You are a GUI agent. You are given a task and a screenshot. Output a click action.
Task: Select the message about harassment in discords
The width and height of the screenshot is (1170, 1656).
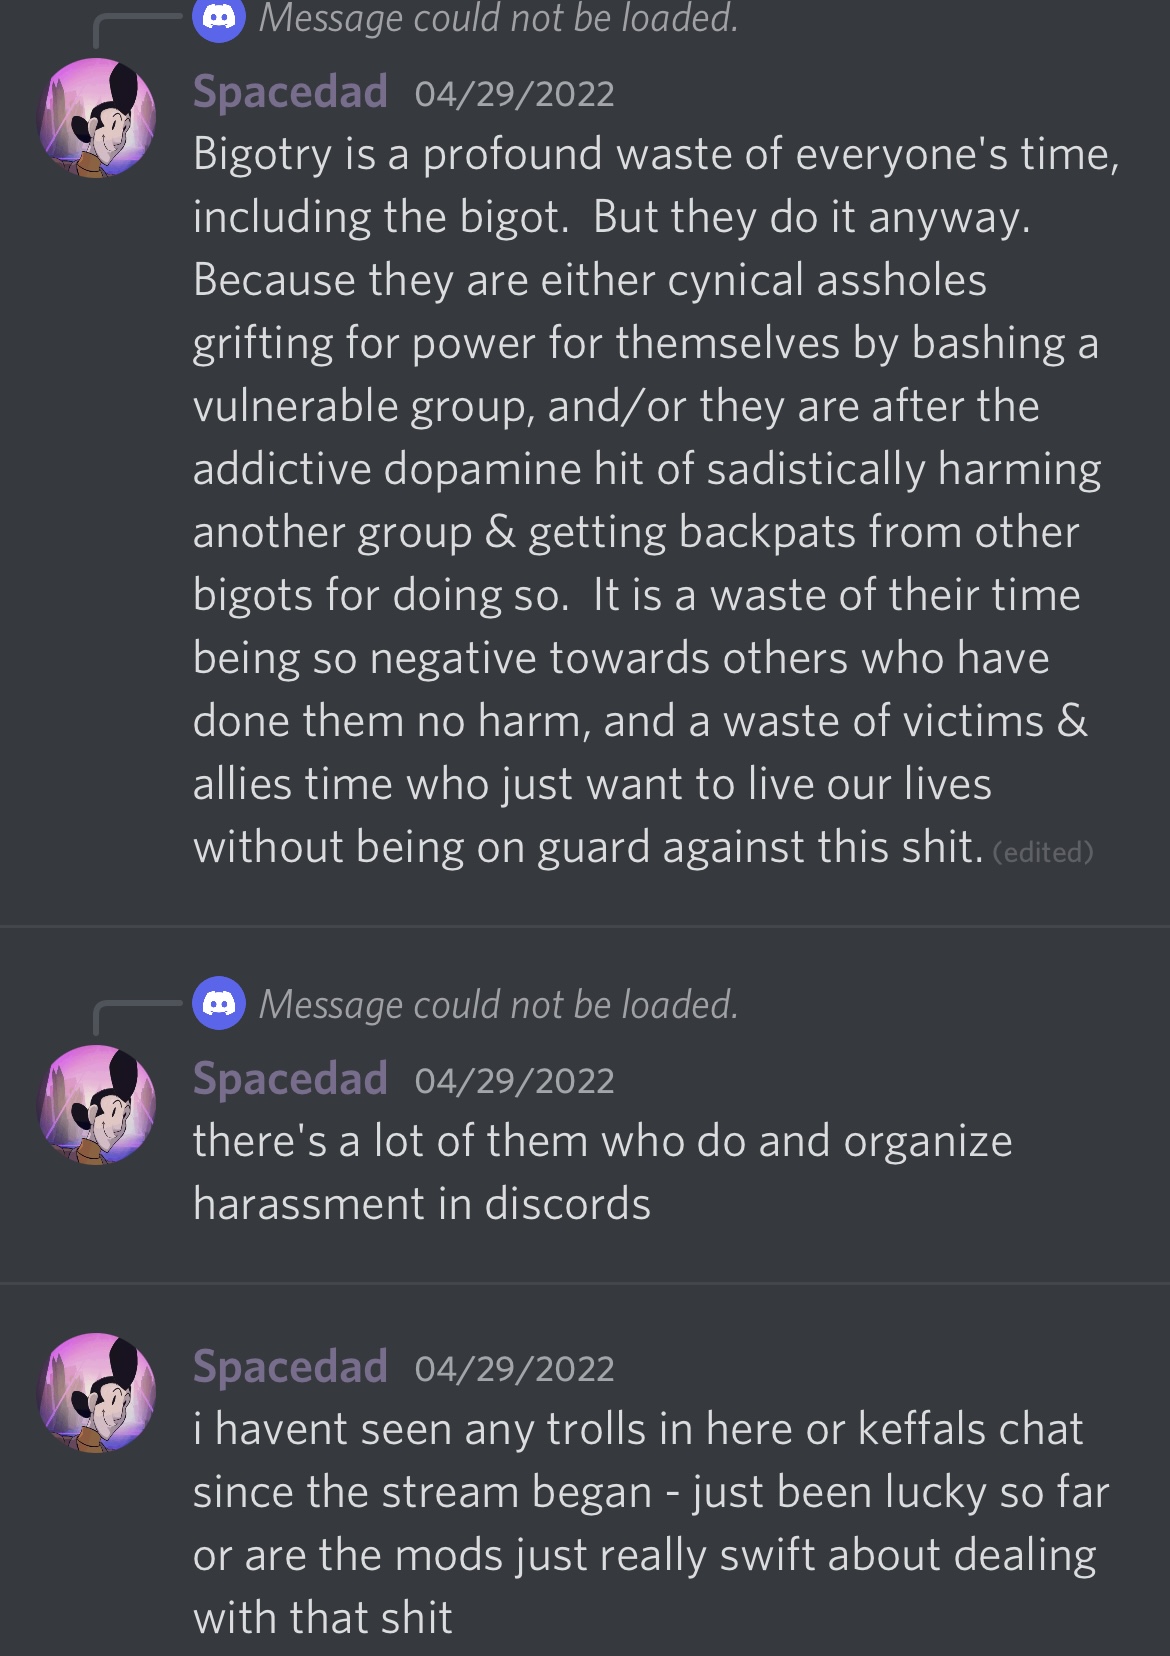pos(603,1172)
